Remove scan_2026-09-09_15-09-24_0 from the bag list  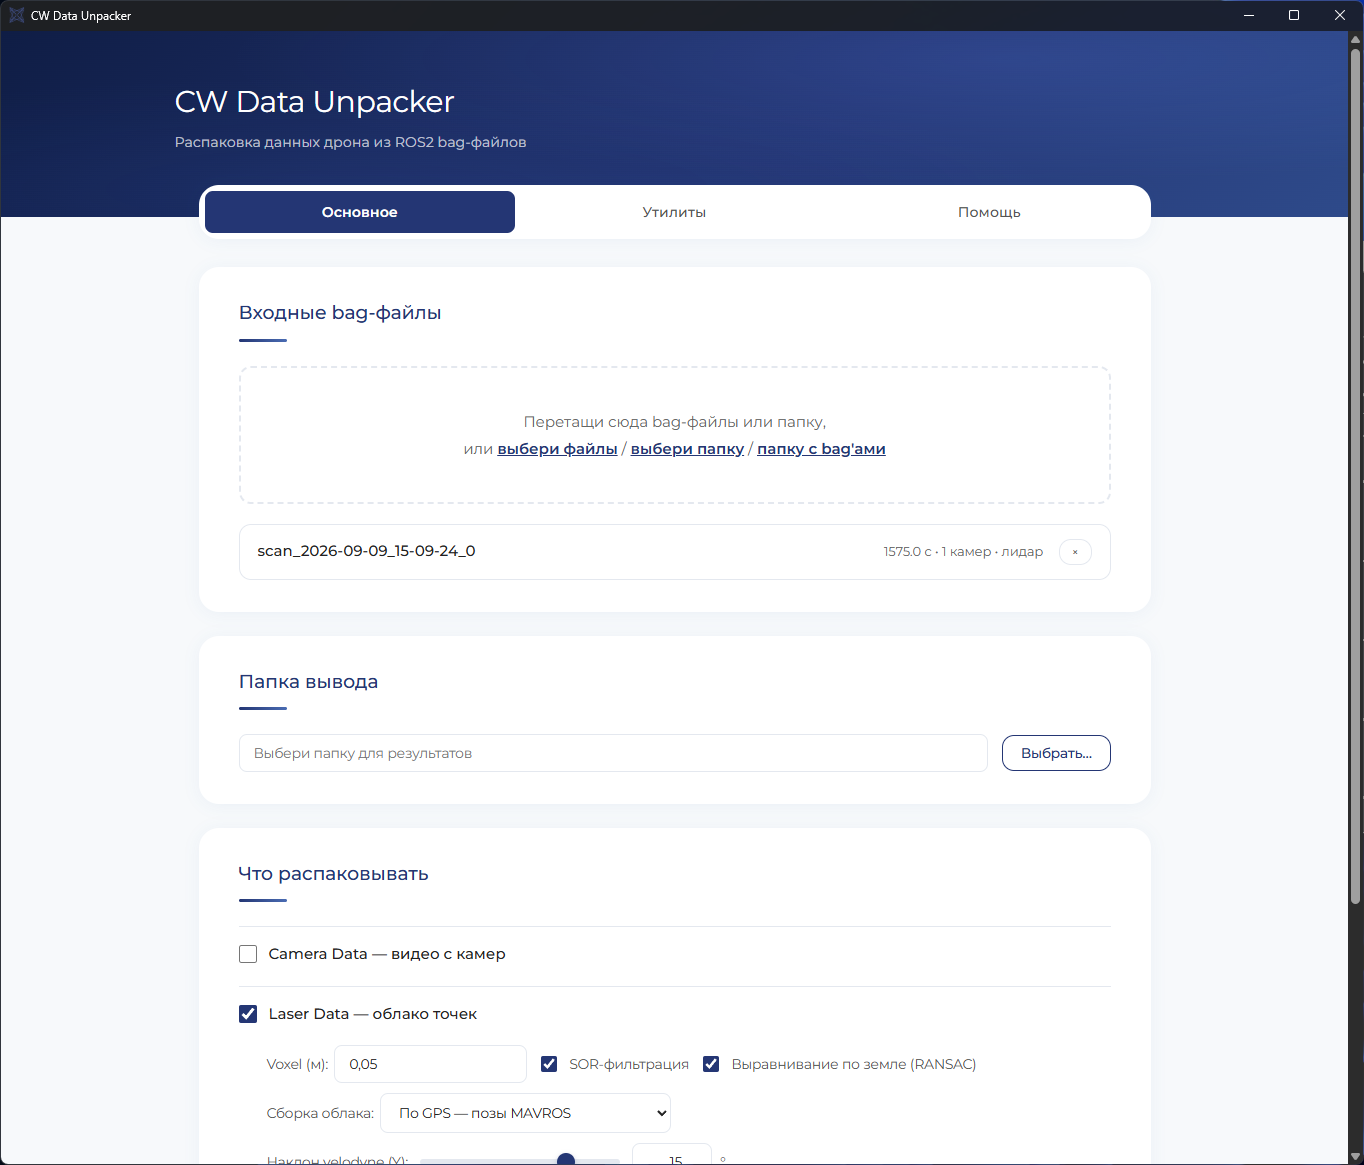pos(1075,552)
